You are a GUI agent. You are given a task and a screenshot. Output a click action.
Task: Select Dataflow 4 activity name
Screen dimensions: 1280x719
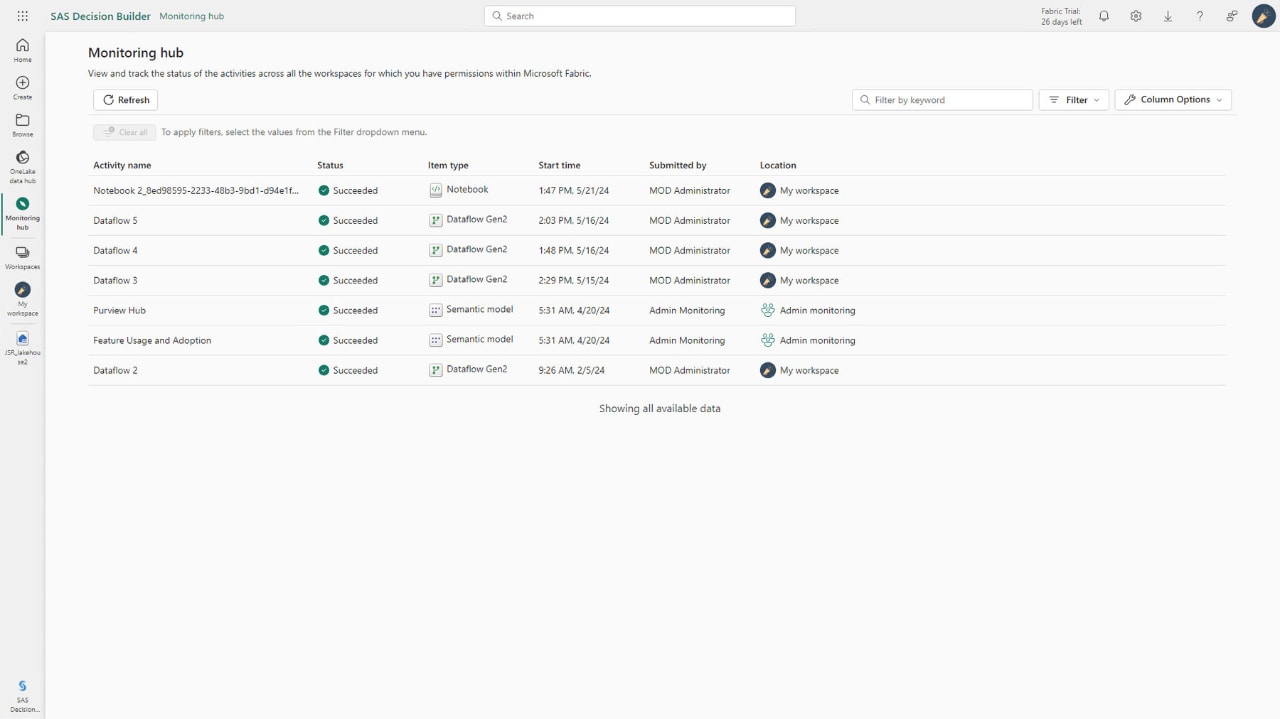tap(116, 250)
